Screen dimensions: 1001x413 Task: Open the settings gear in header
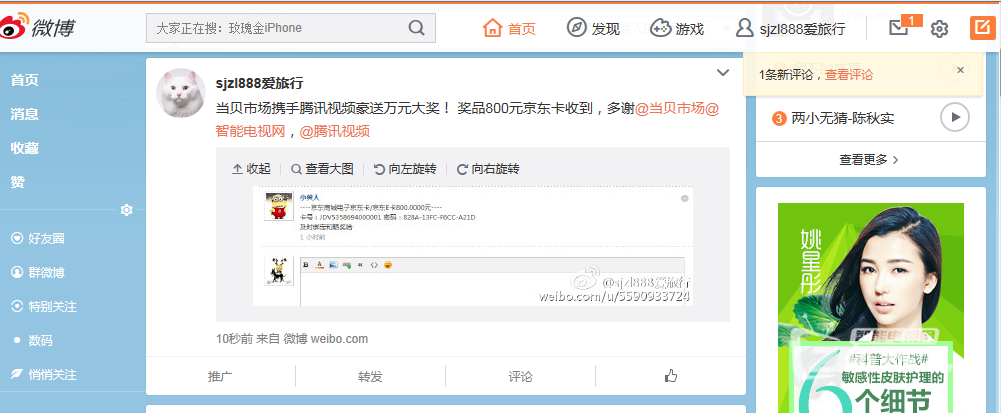939,29
